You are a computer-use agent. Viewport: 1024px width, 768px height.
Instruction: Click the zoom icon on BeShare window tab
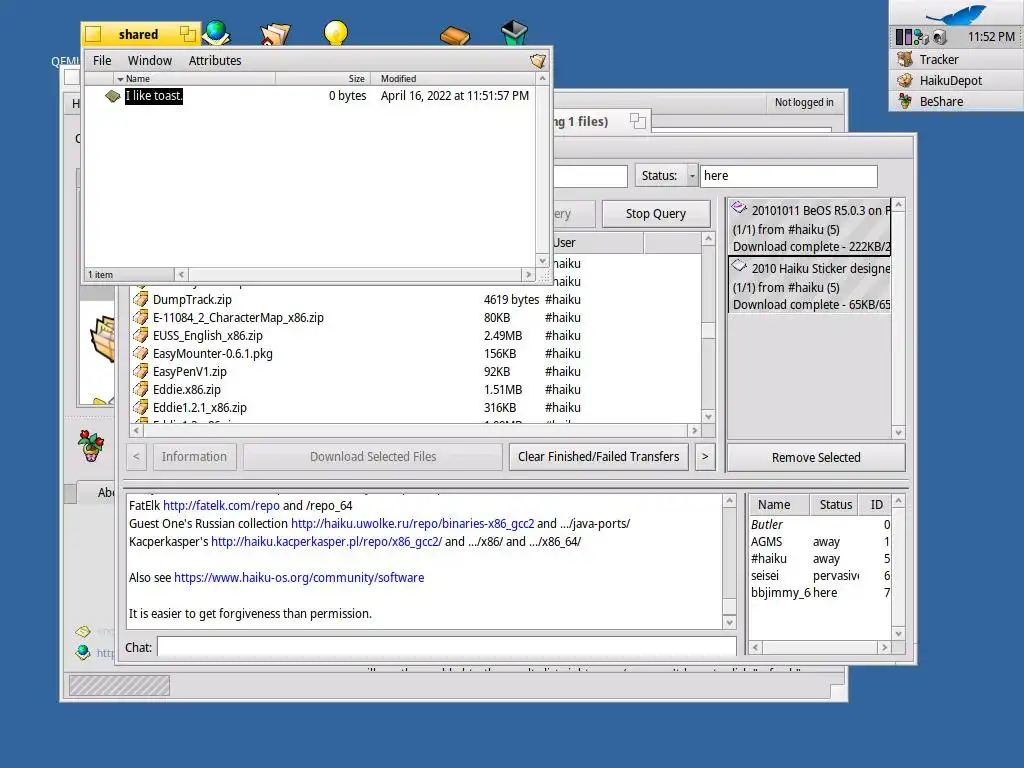click(x=638, y=121)
